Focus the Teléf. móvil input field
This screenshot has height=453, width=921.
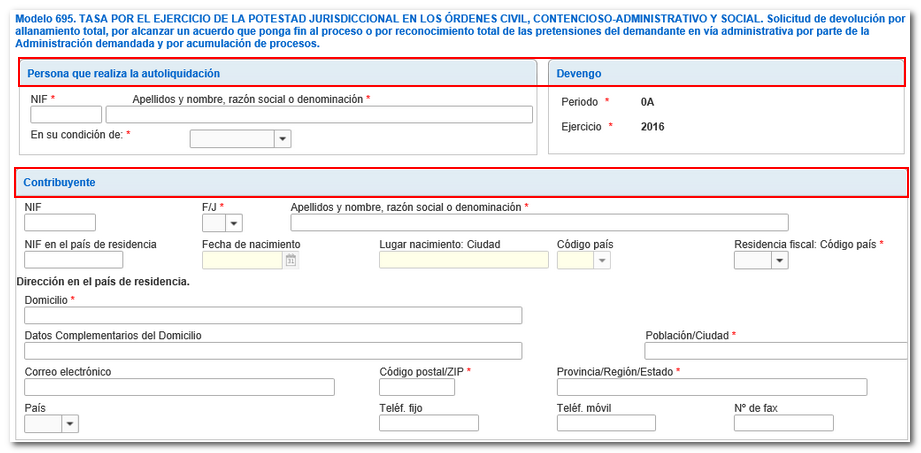tap(606, 423)
